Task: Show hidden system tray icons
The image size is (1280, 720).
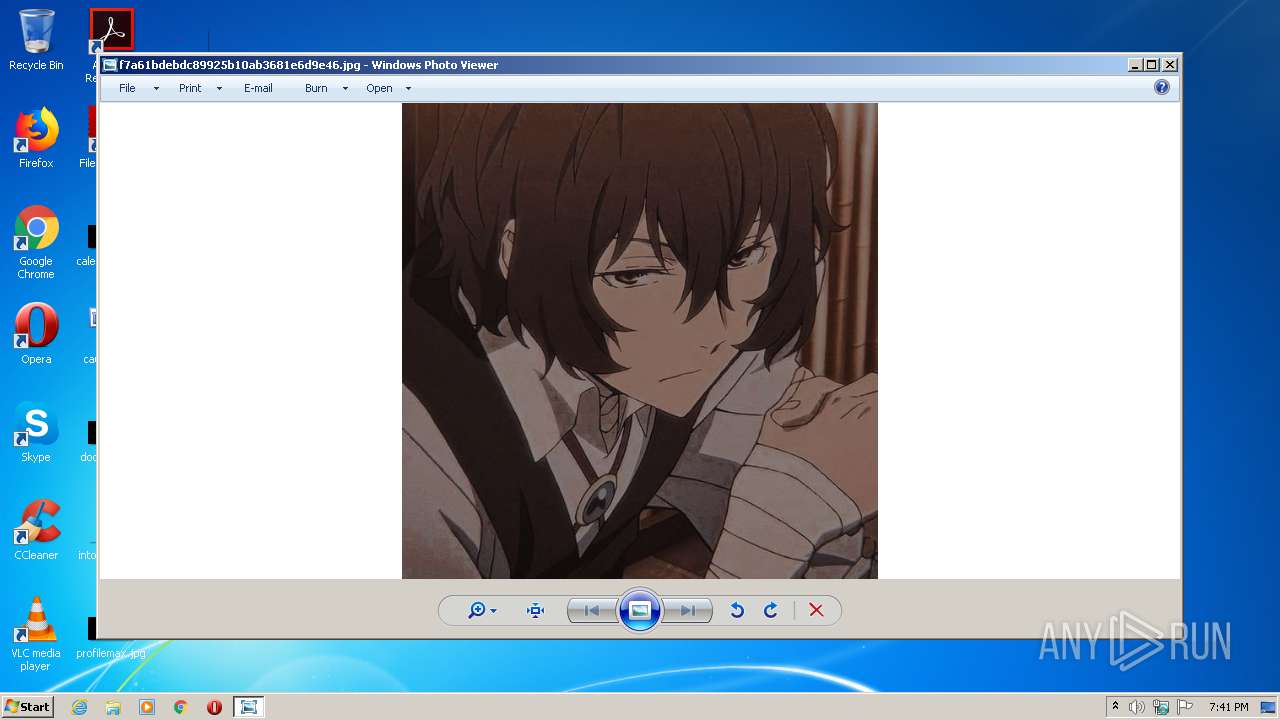Action: [1116, 707]
